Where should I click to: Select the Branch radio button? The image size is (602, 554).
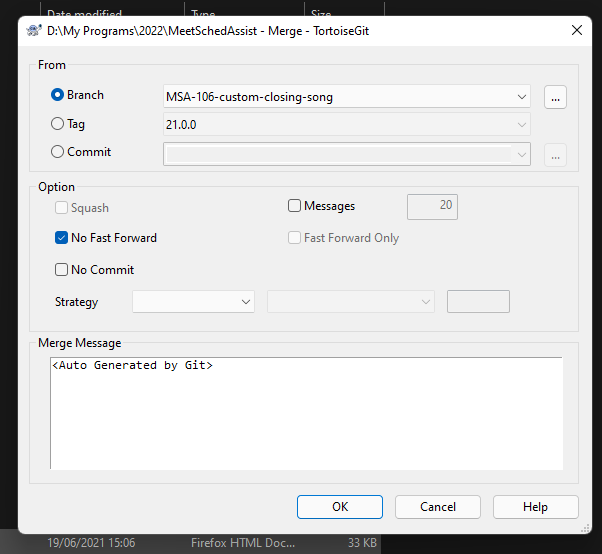[57, 95]
